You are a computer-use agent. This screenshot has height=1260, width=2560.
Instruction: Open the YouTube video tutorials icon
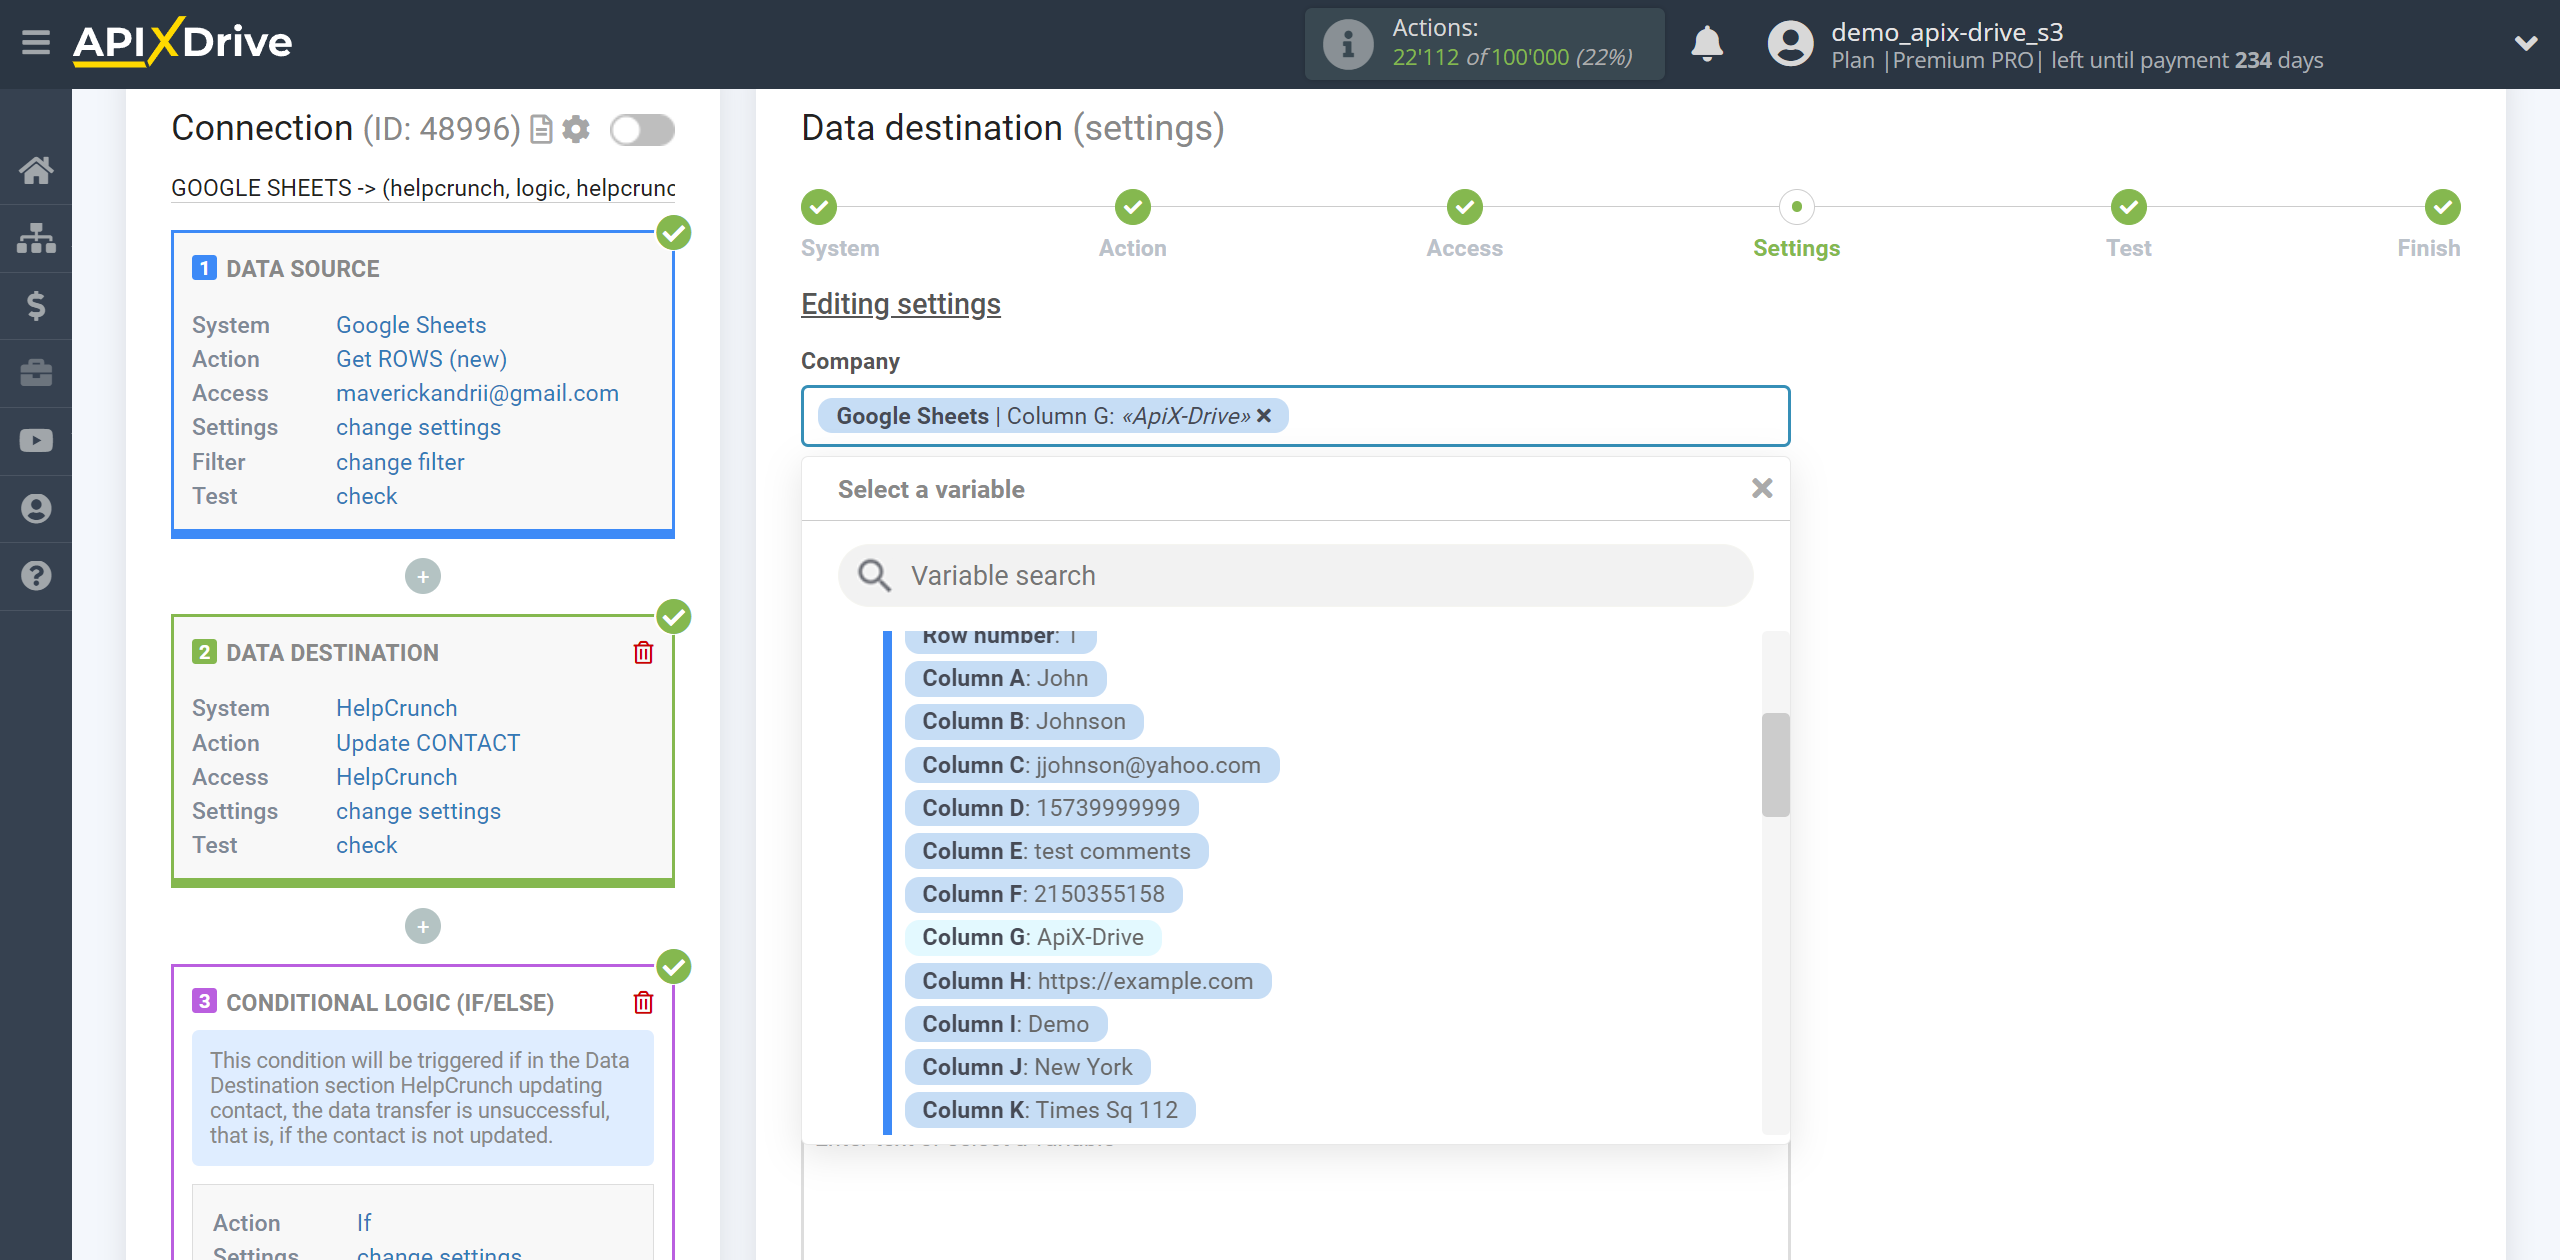36,441
